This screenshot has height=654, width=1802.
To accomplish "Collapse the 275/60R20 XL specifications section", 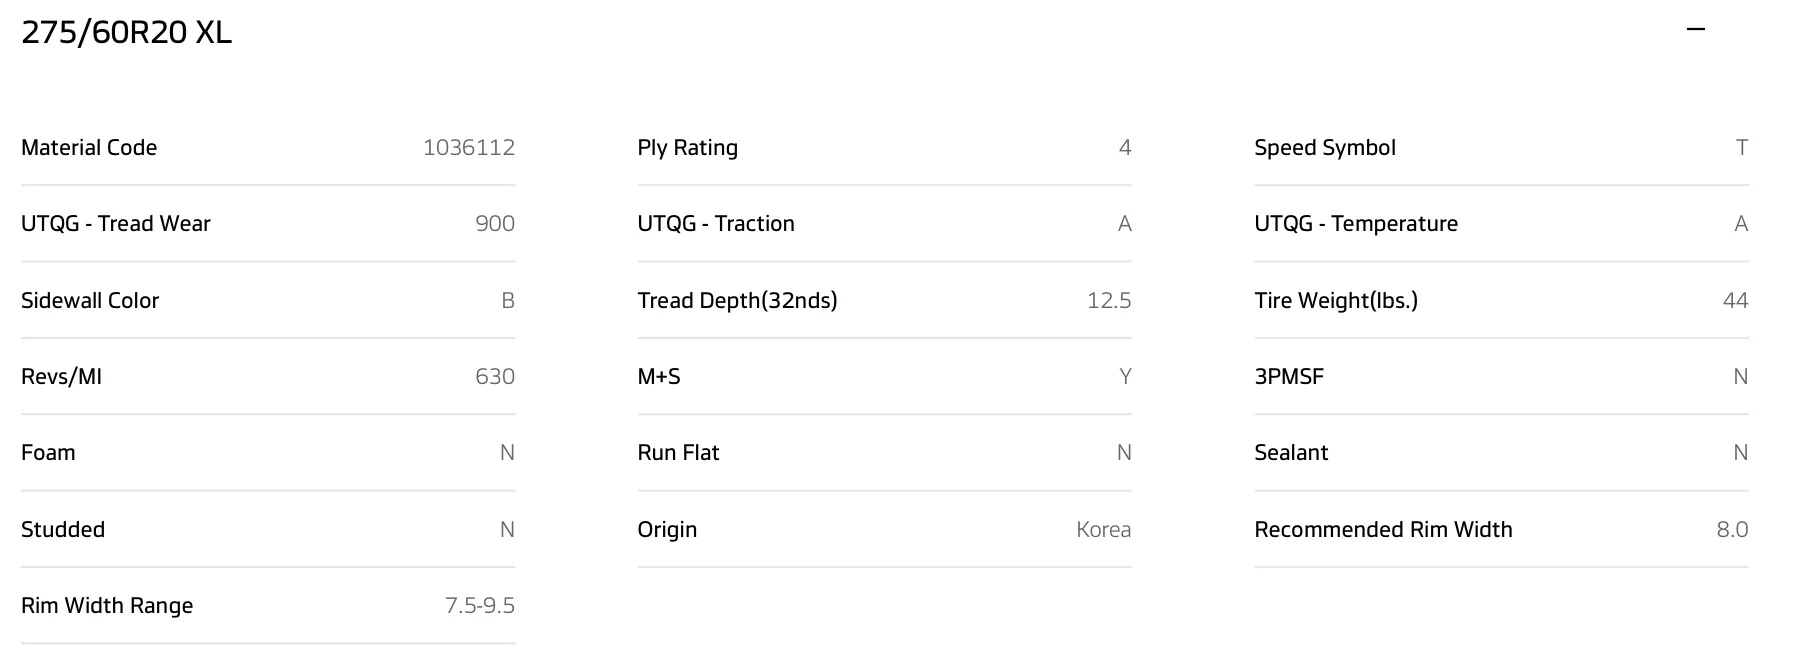I will pos(1695,30).
